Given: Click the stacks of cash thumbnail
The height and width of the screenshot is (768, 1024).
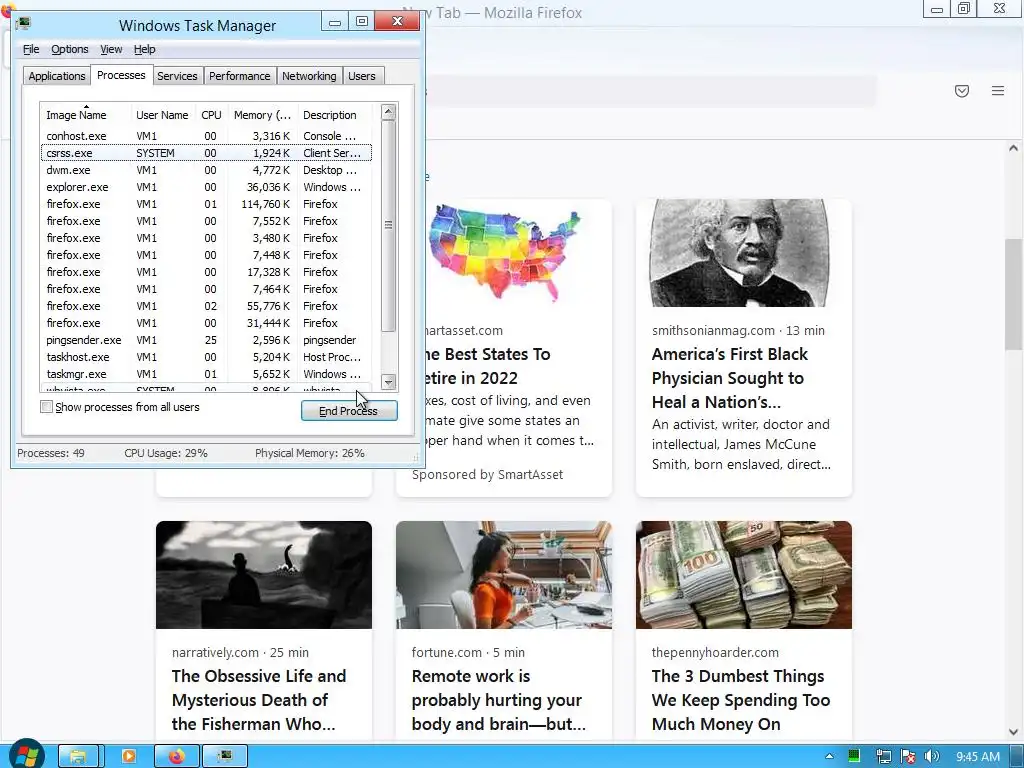Looking at the screenshot, I should (744, 575).
